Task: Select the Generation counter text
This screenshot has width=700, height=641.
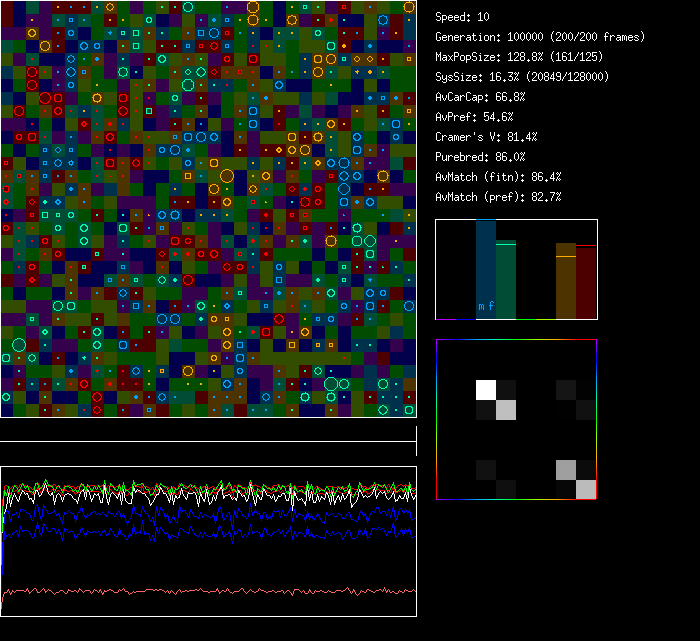Action: 540,37
